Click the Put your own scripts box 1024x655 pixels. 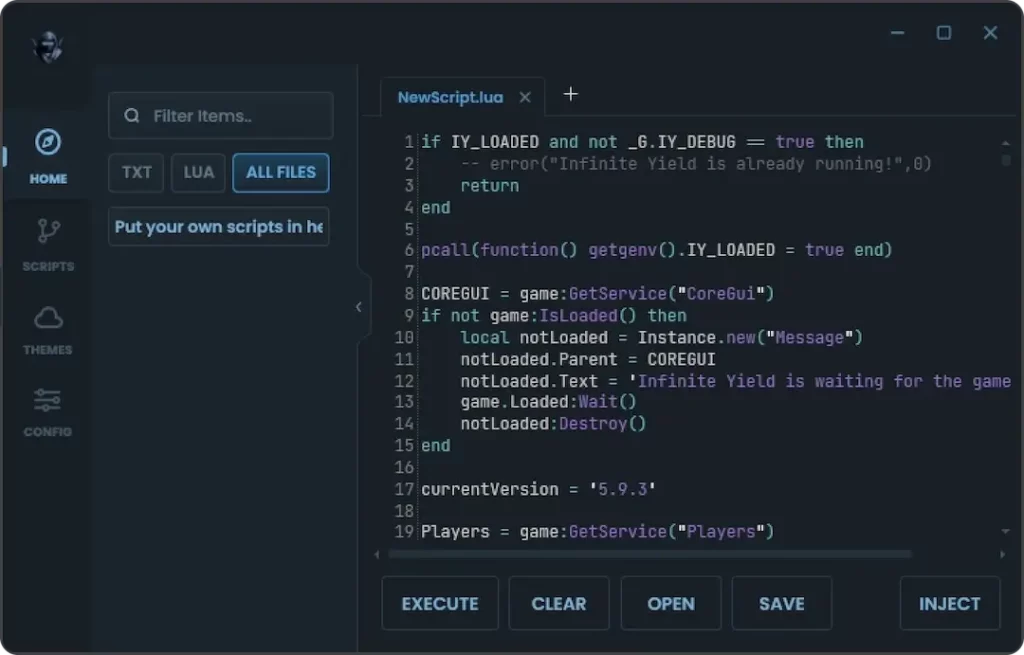[218, 227]
